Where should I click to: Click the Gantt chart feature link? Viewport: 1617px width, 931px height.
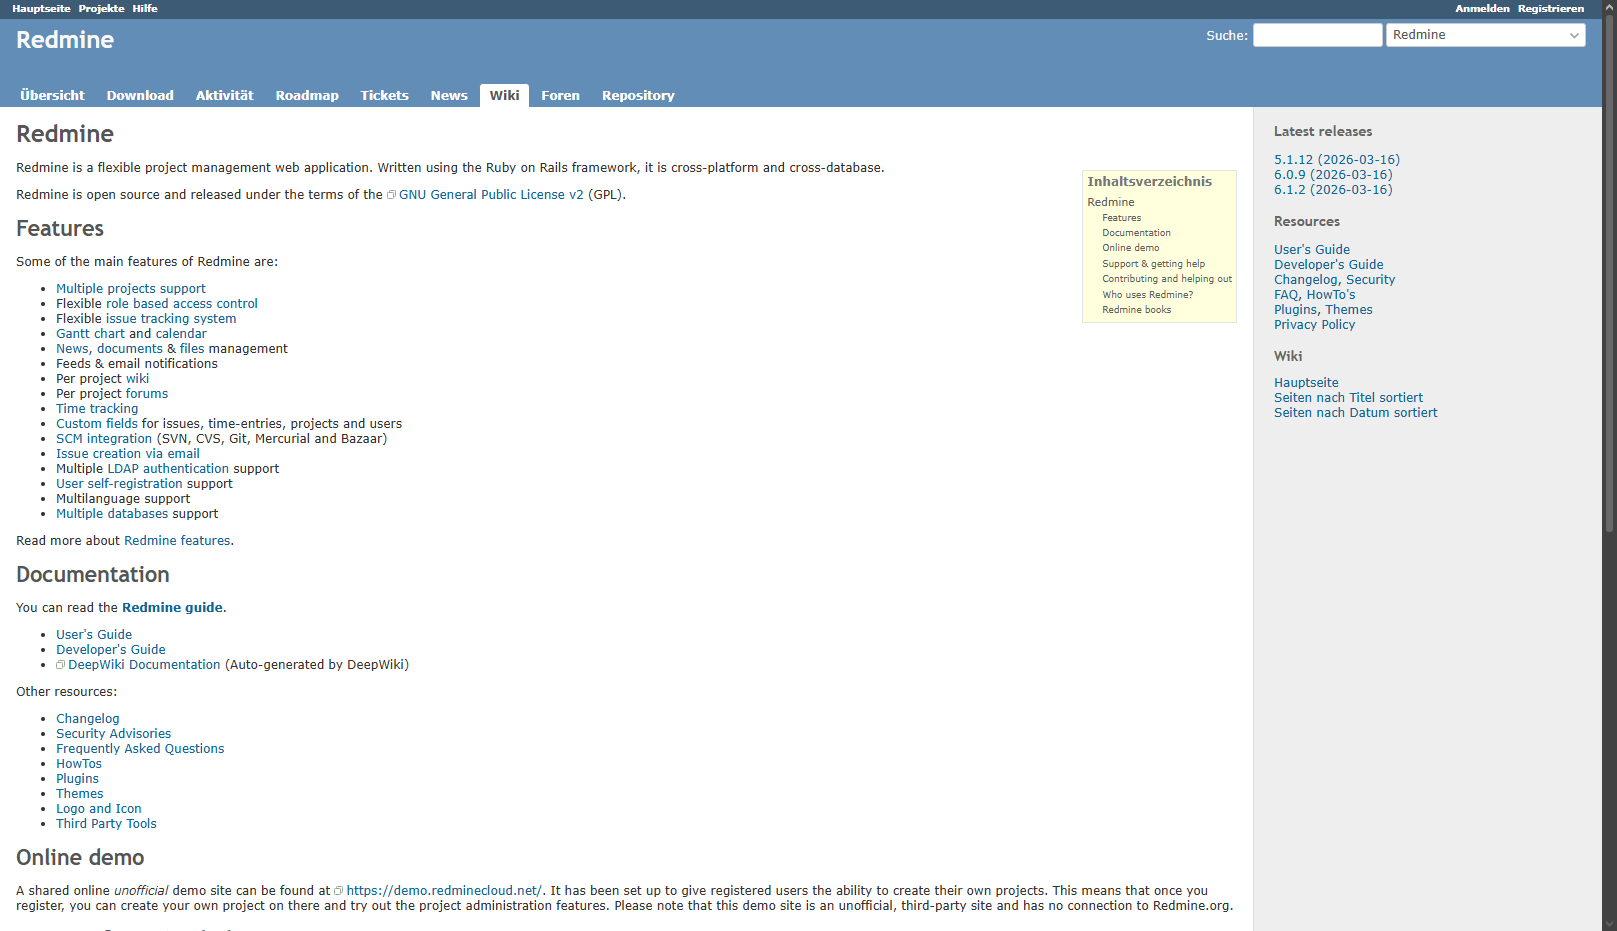pos(90,334)
